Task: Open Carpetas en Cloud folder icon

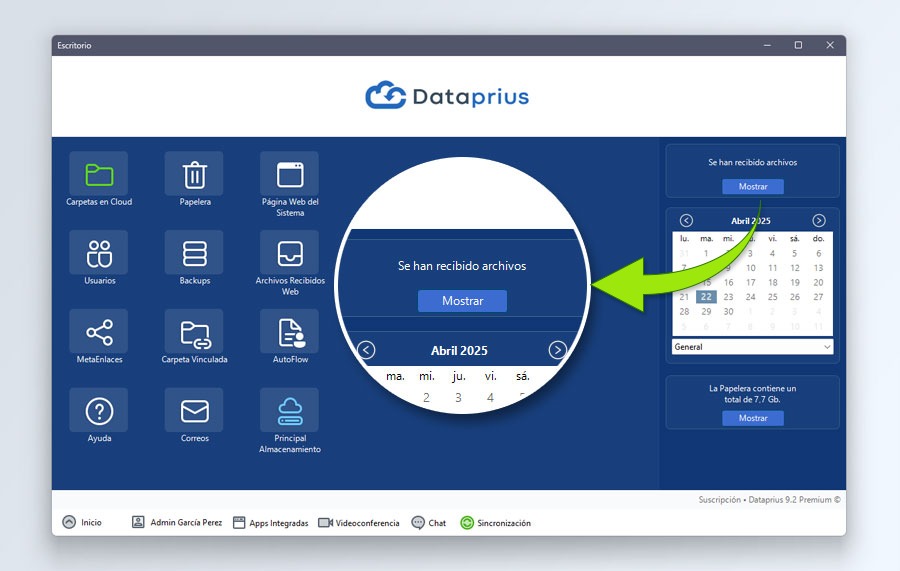Action: [99, 174]
